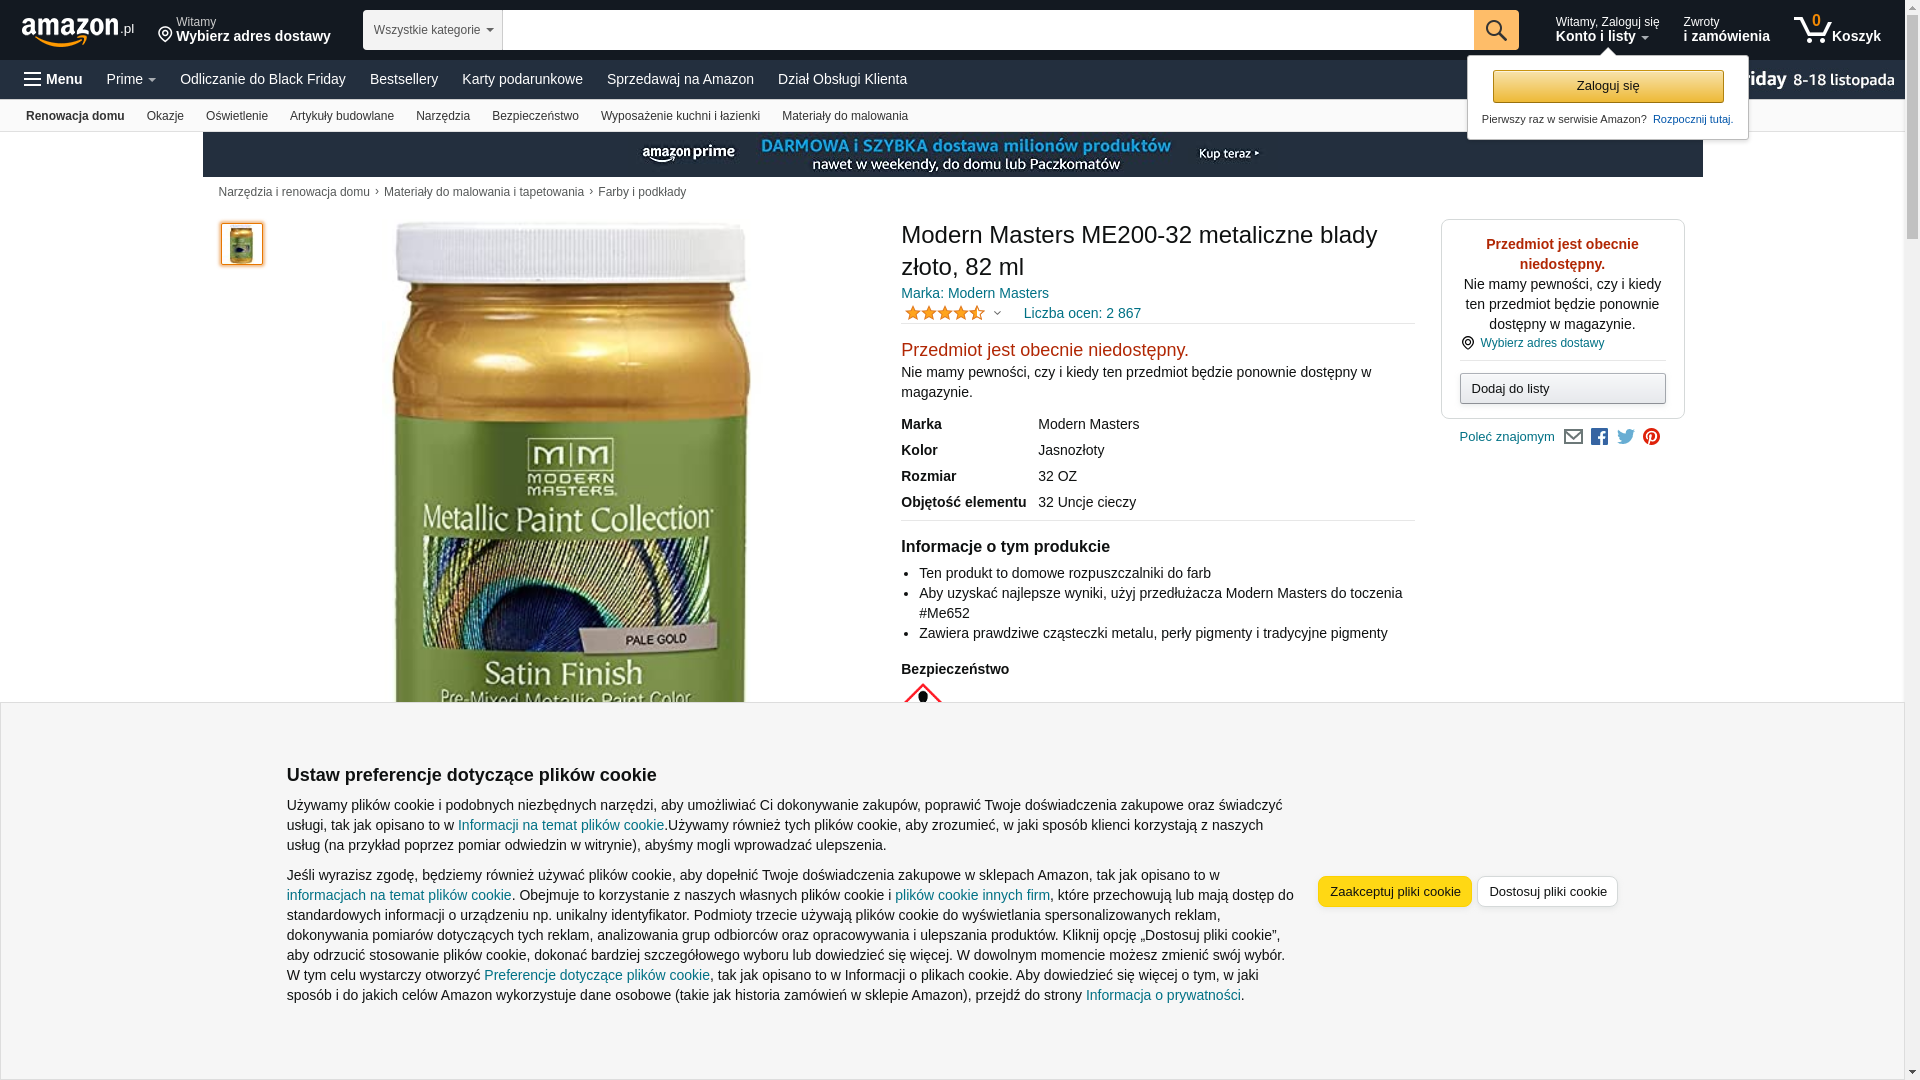The height and width of the screenshot is (1080, 1920).
Task: Click the 4.5-star rating icons
Action: 945,313
